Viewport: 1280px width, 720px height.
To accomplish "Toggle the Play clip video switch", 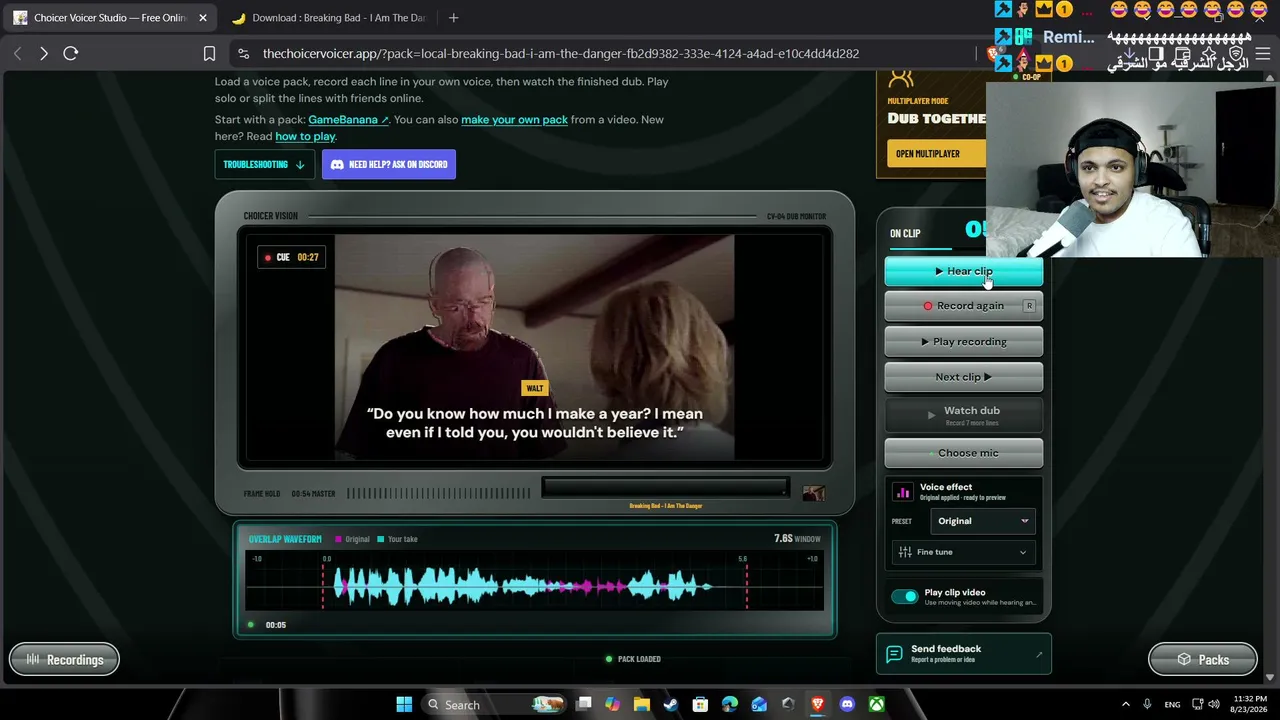I will (904, 597).
